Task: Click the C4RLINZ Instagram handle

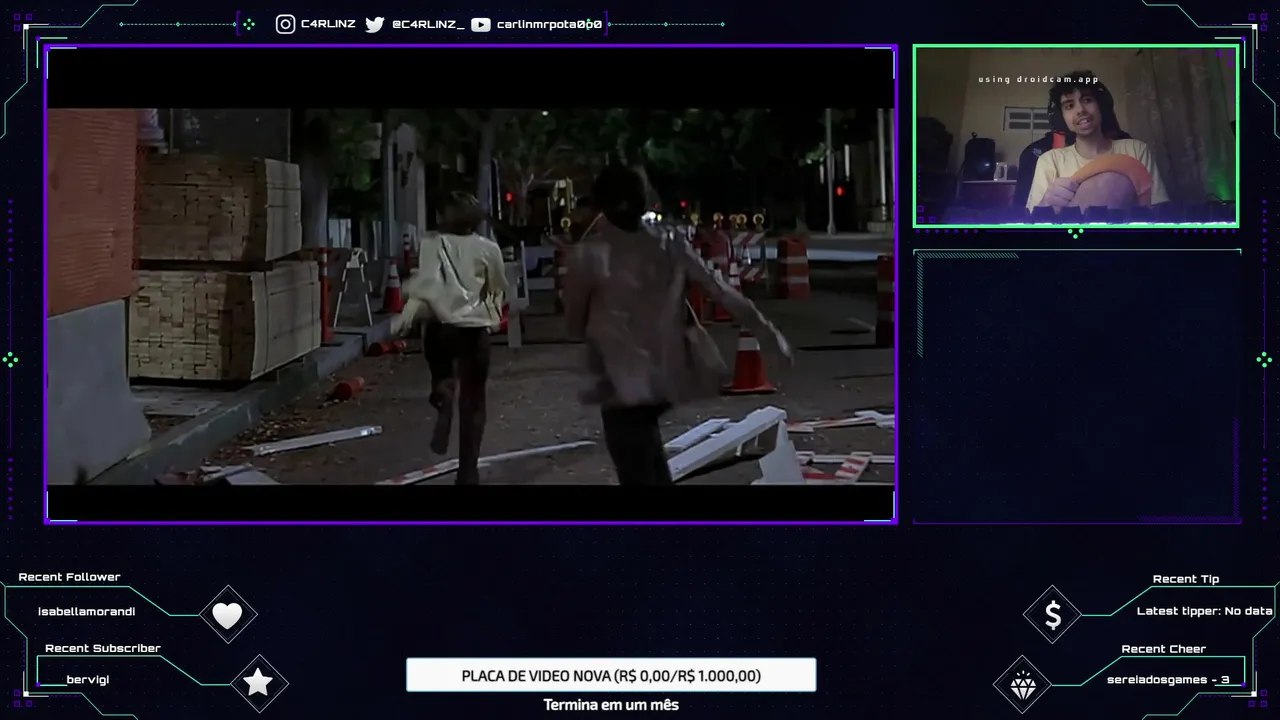Action: 328,24
